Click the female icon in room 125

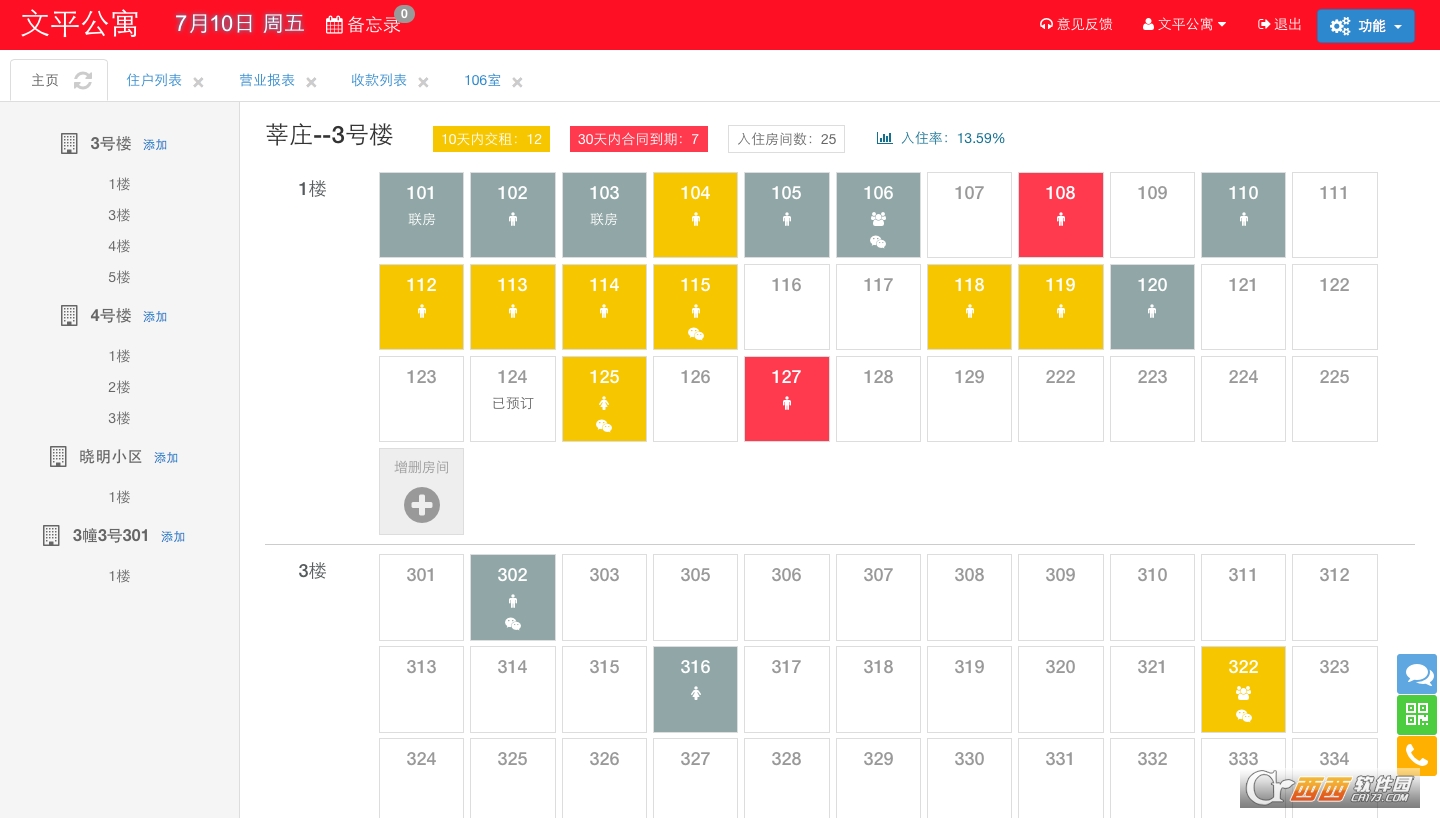[x=604, y=403]
